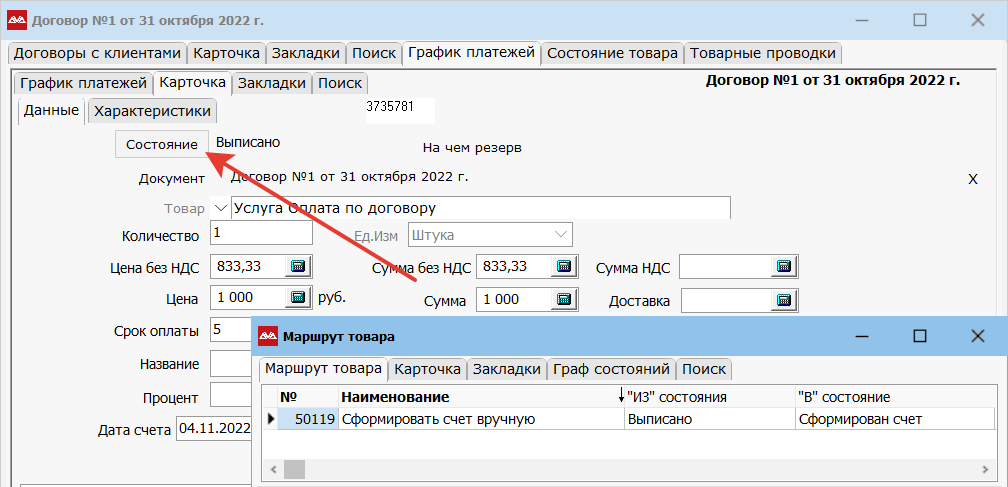This screenshot has height=487, width=1008.
Task: Minimize the Маршрут товара window
Action: (862, 336)
